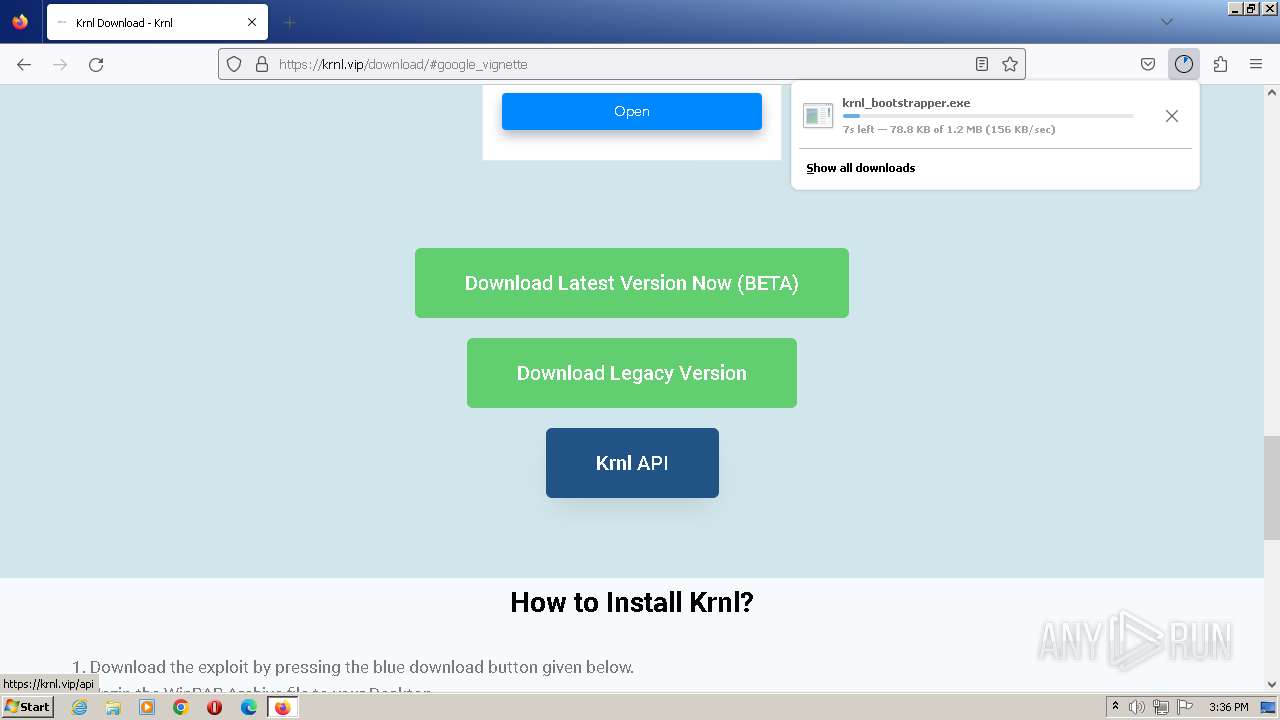
Task: Click Download Legacy Version button
Action: pos(632,373)
